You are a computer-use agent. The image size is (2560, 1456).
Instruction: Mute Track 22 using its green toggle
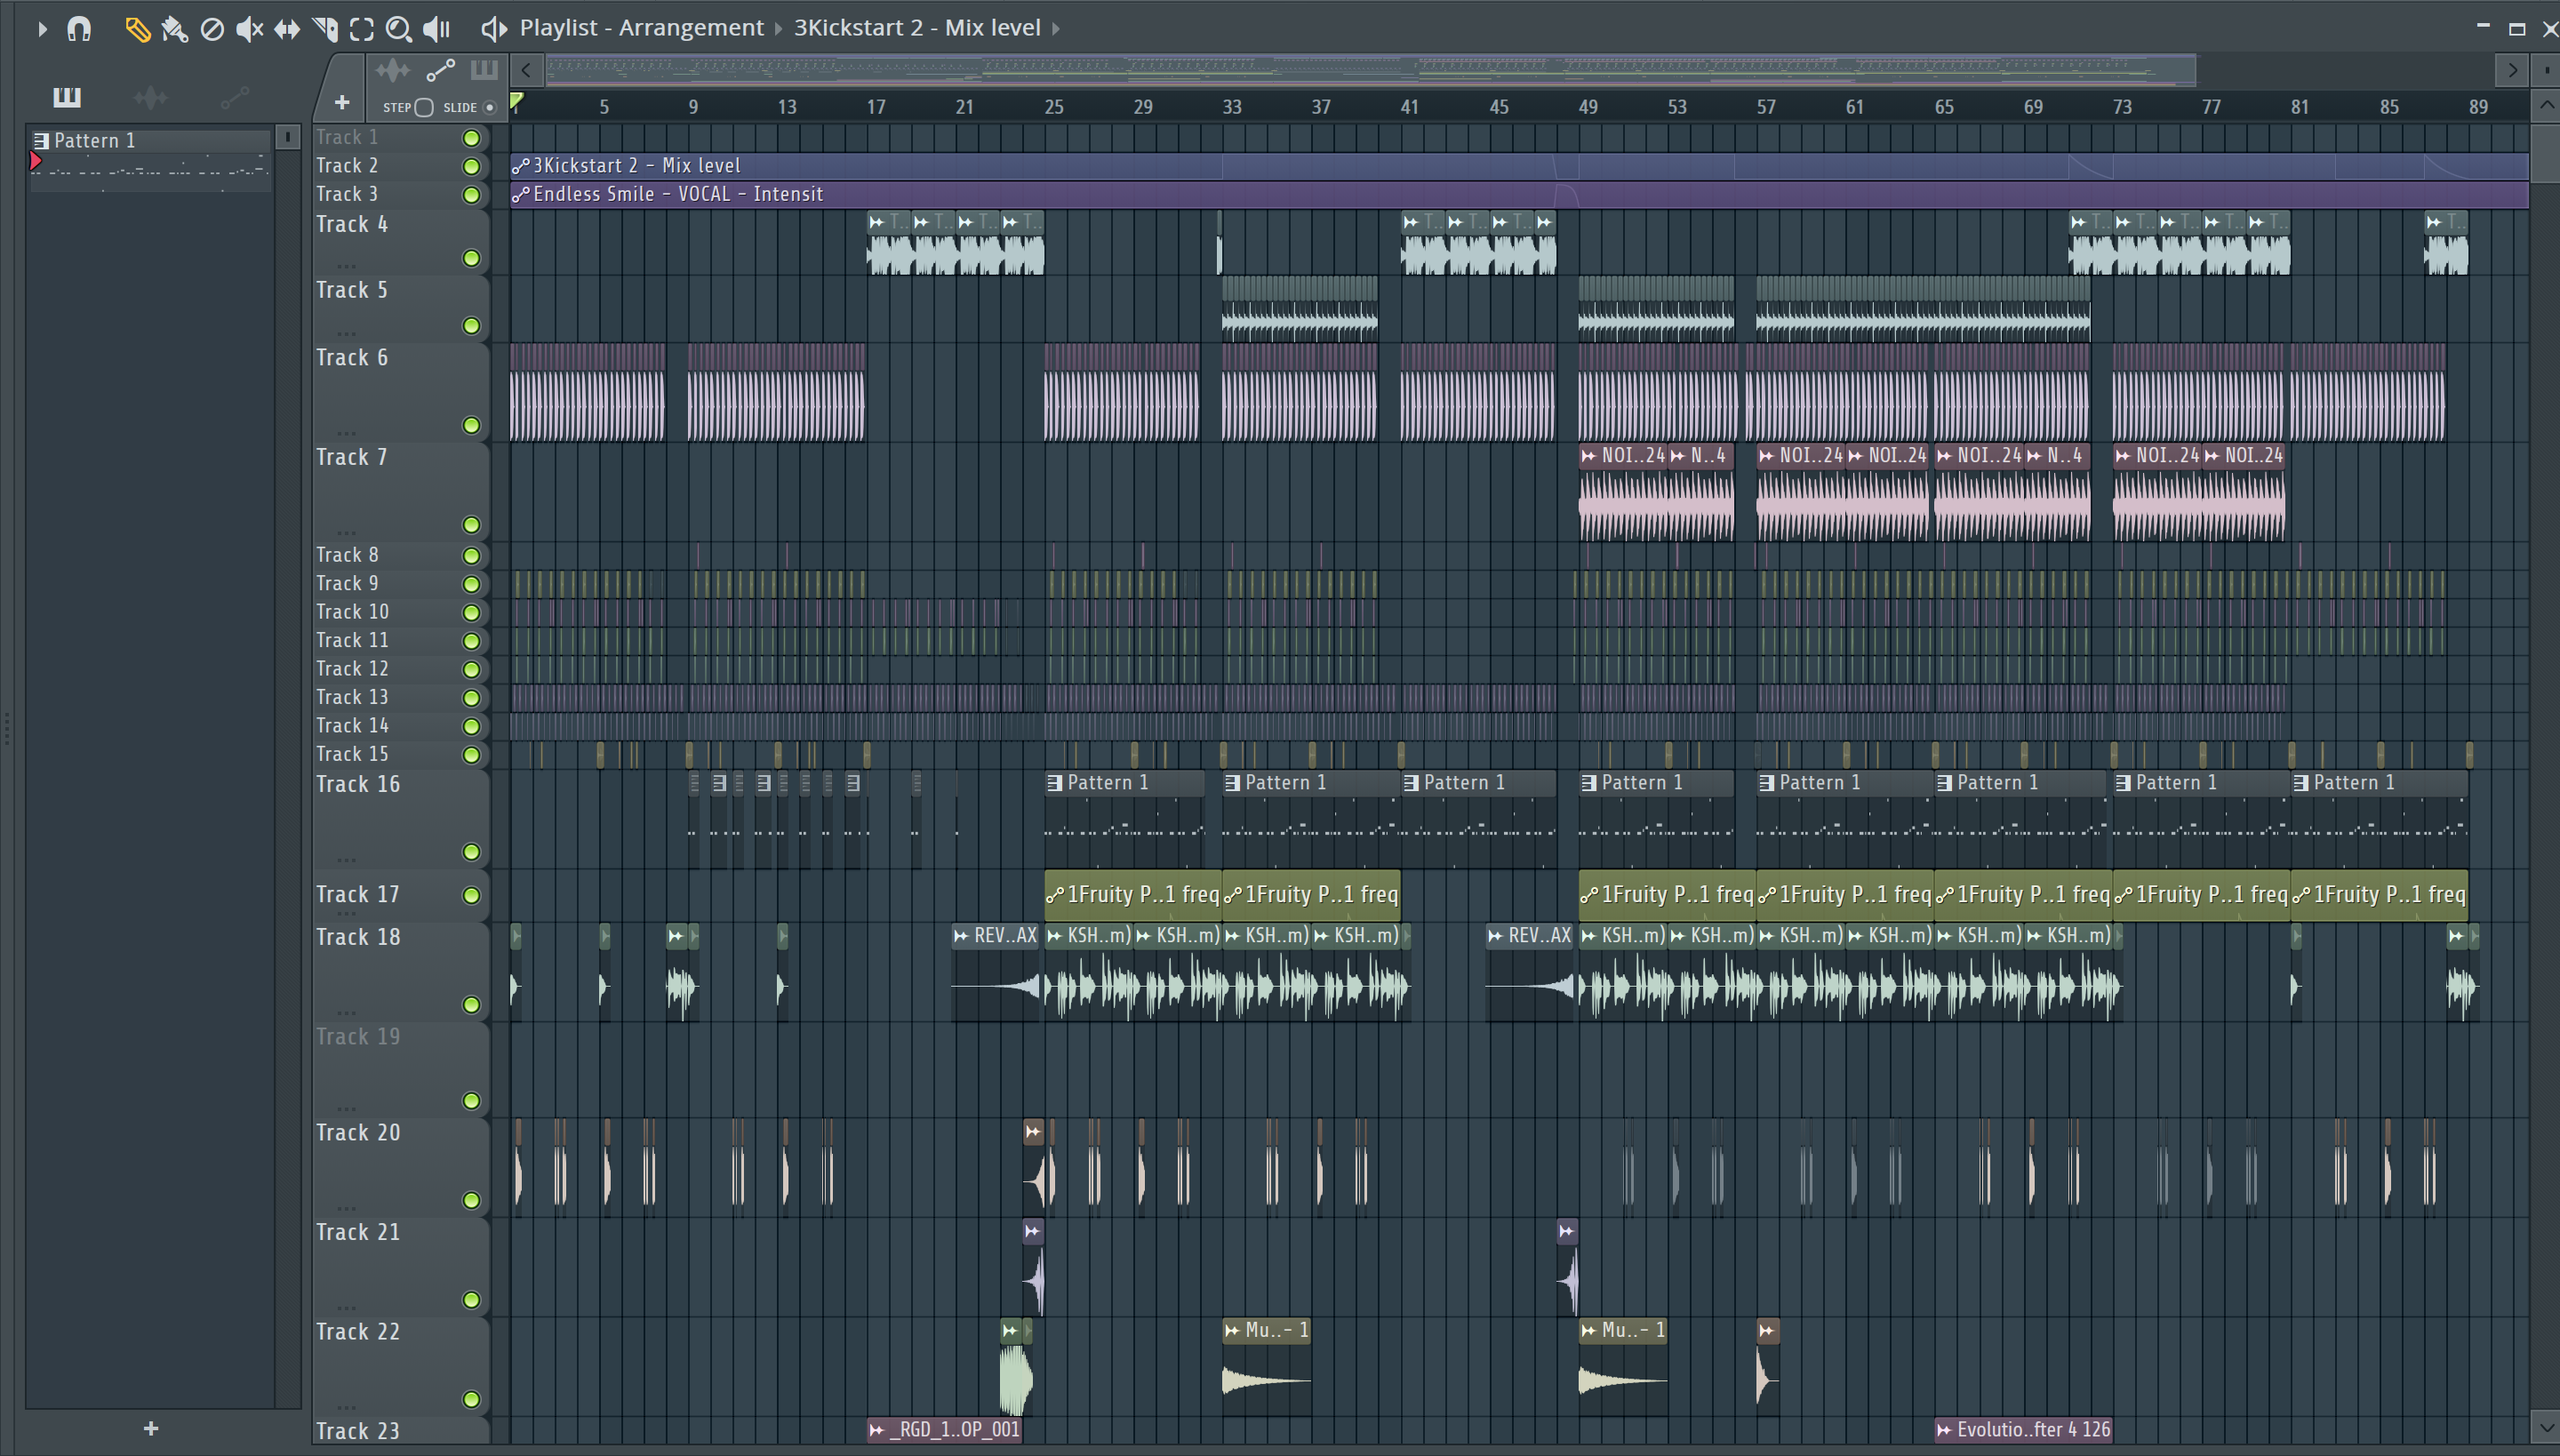pos(471,1400)
